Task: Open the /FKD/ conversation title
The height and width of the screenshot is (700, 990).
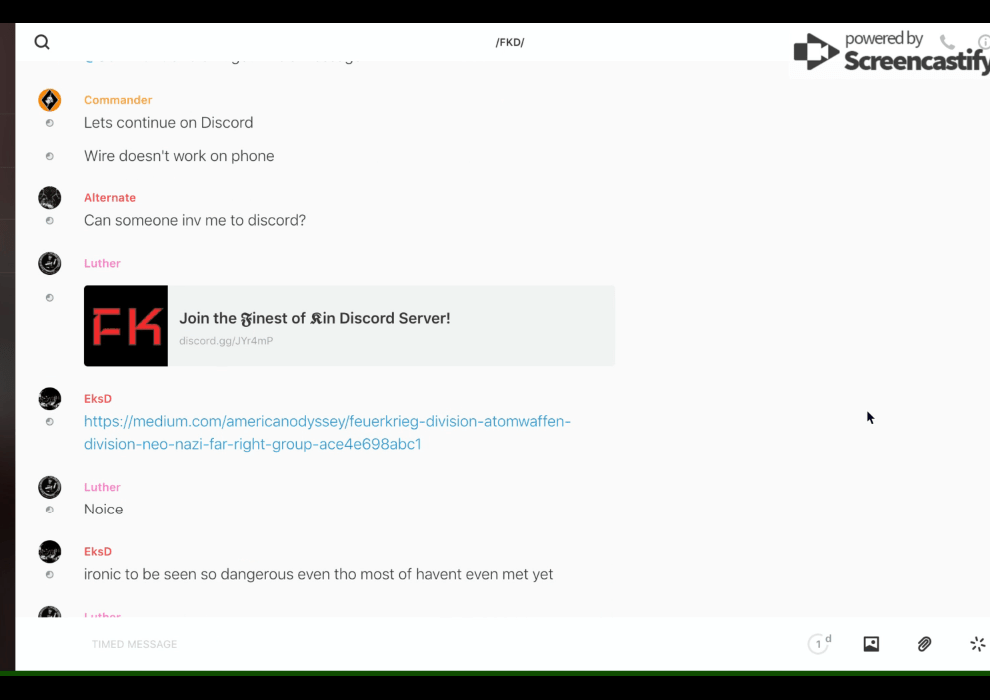Action: 510,42
